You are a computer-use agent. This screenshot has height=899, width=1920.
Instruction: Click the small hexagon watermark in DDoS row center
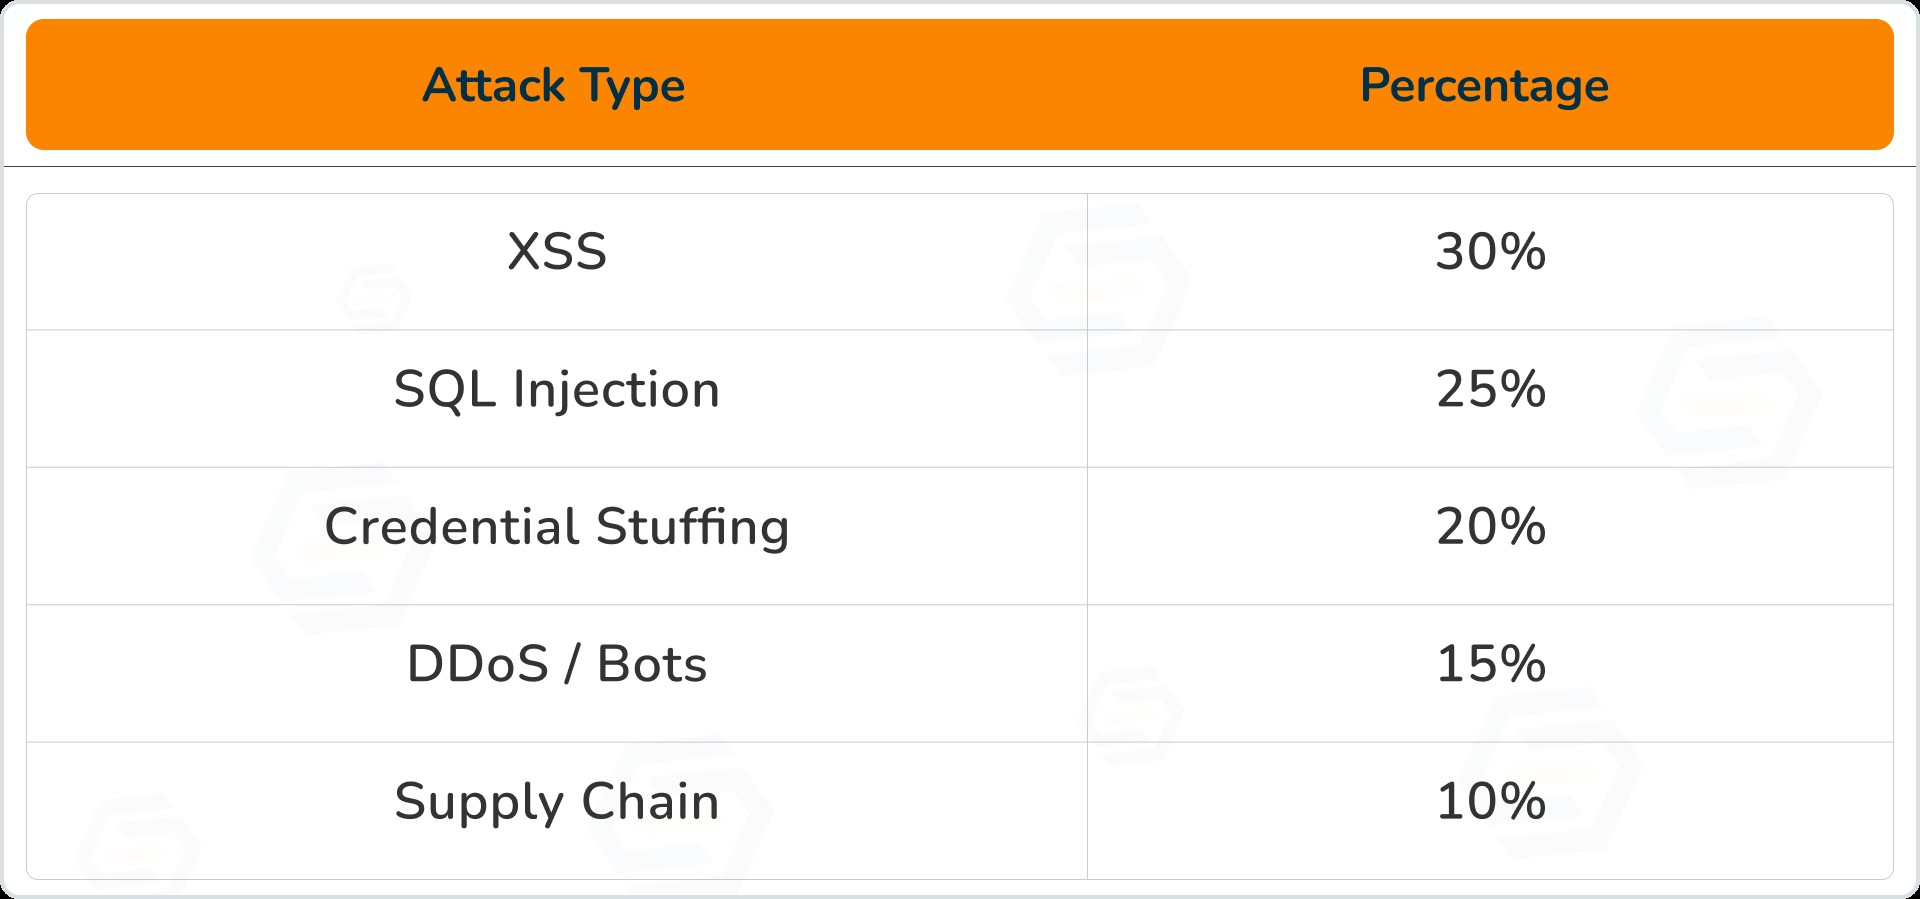pos(1135,715)
